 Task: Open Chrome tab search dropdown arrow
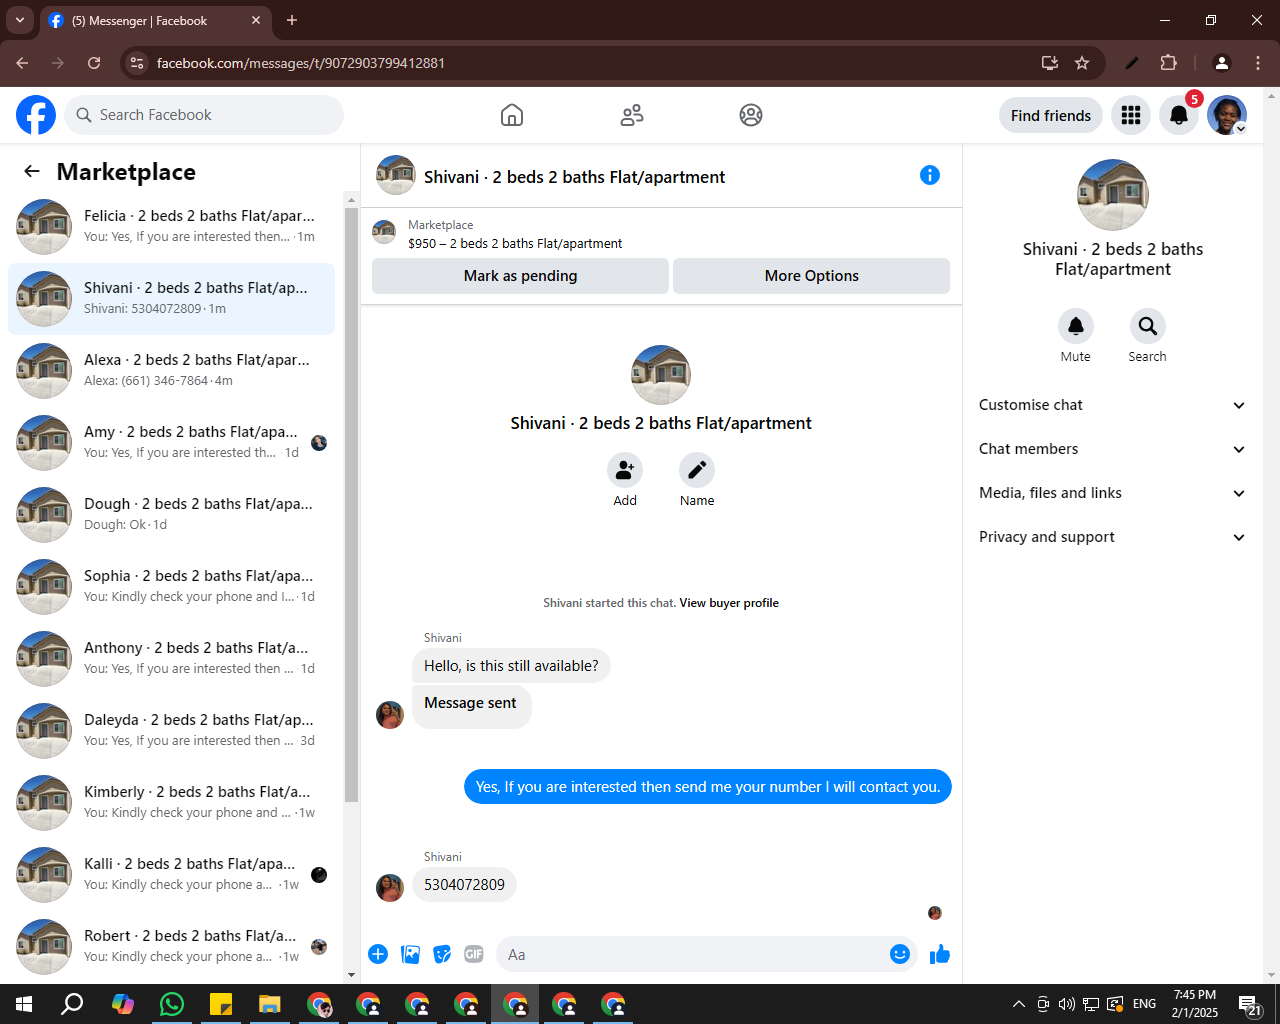tap(20, 20)
